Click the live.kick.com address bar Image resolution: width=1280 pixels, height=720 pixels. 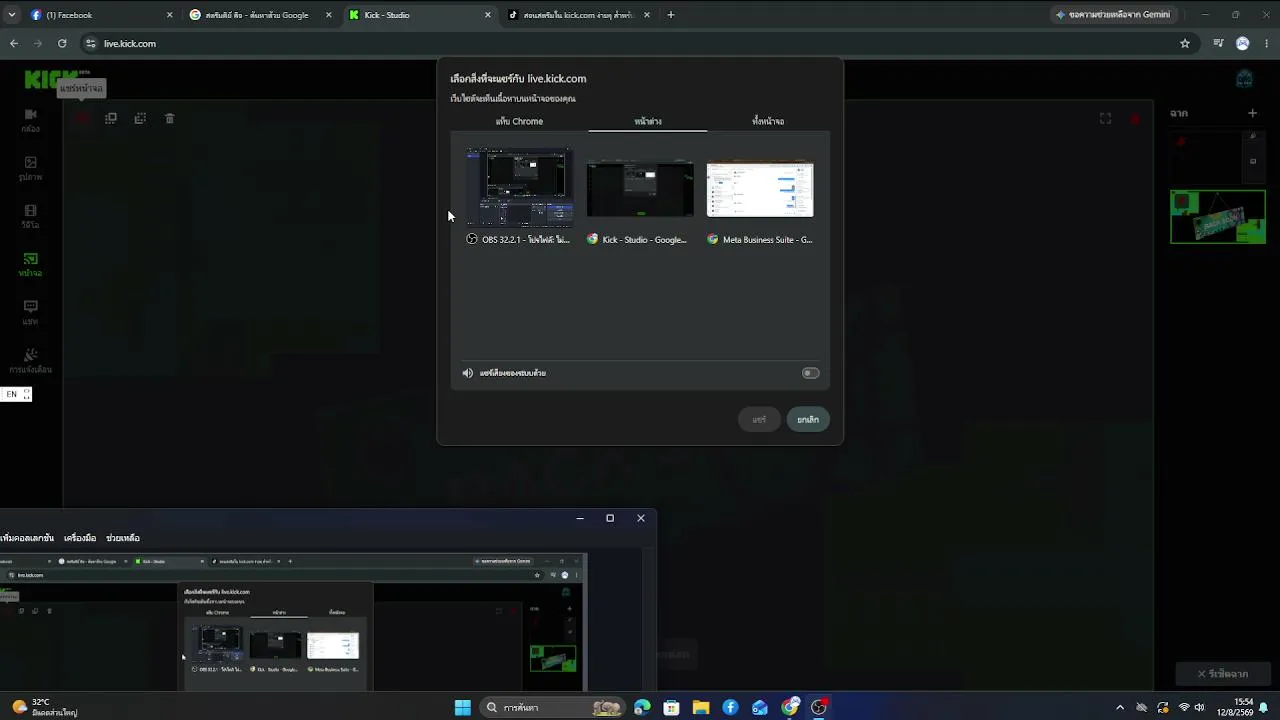tap(630, 44)
